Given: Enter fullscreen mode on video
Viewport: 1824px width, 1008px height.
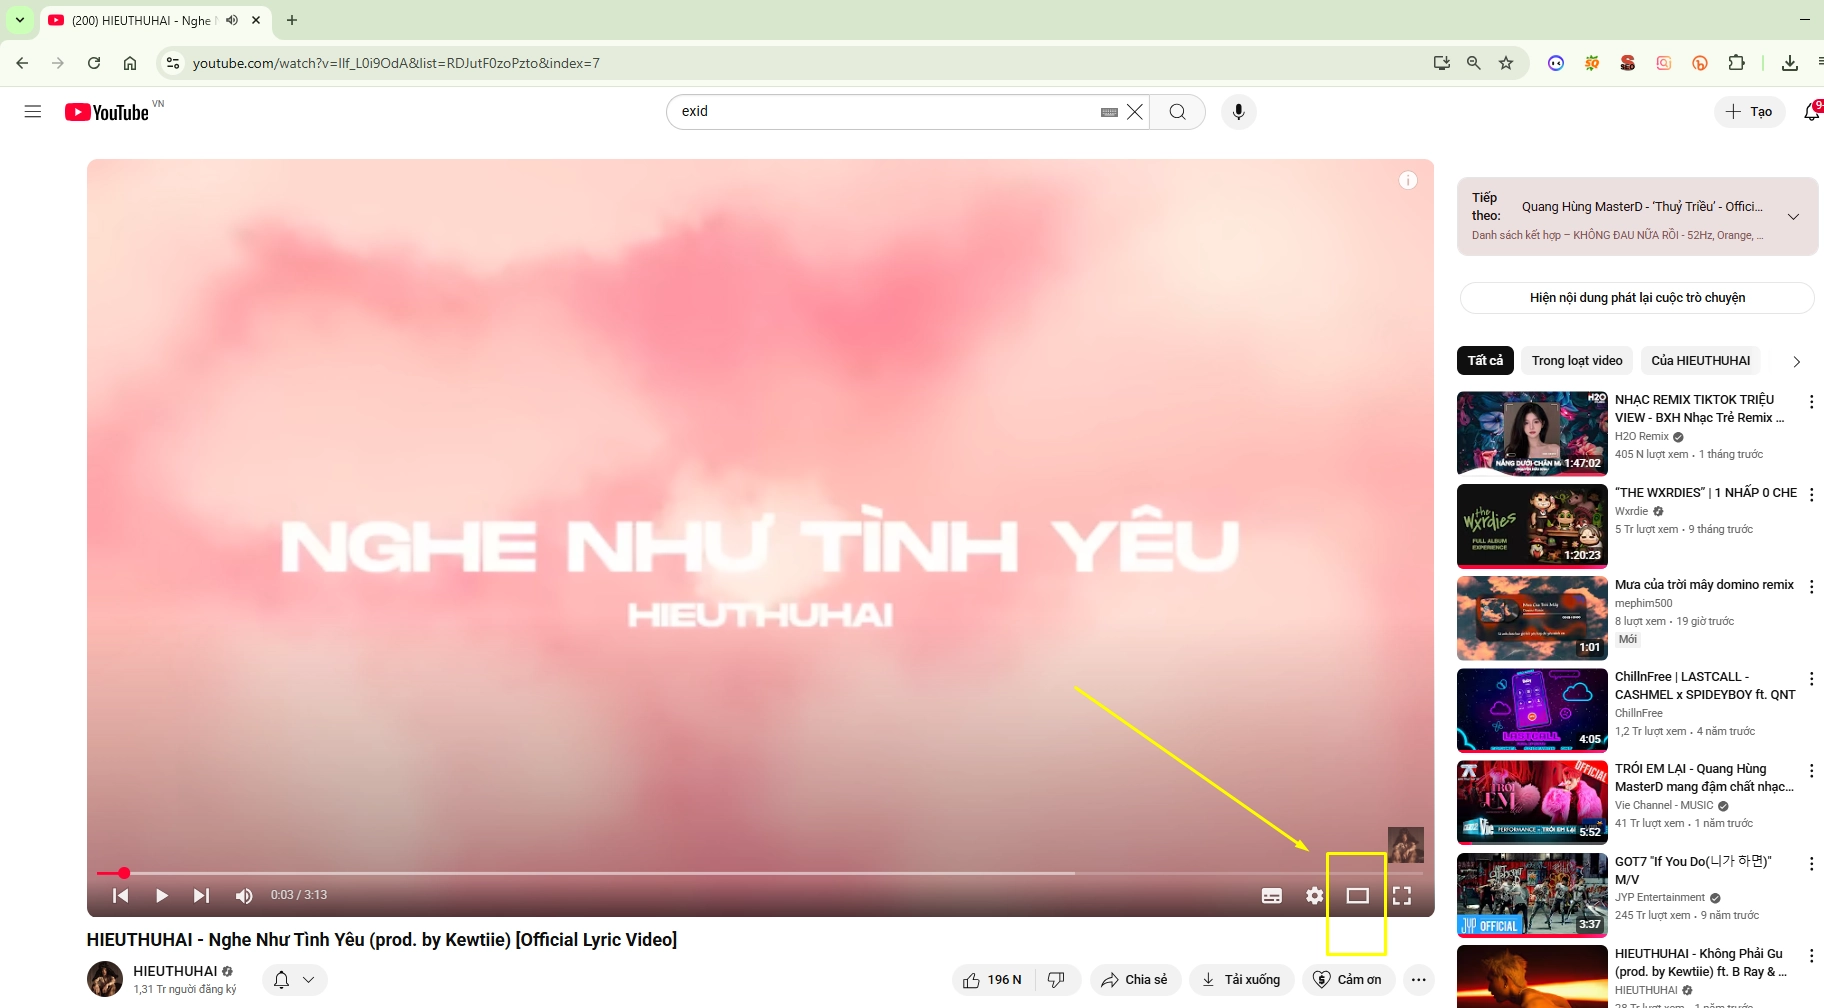Looking at the screenshot, I should (x=1402, y=896).
